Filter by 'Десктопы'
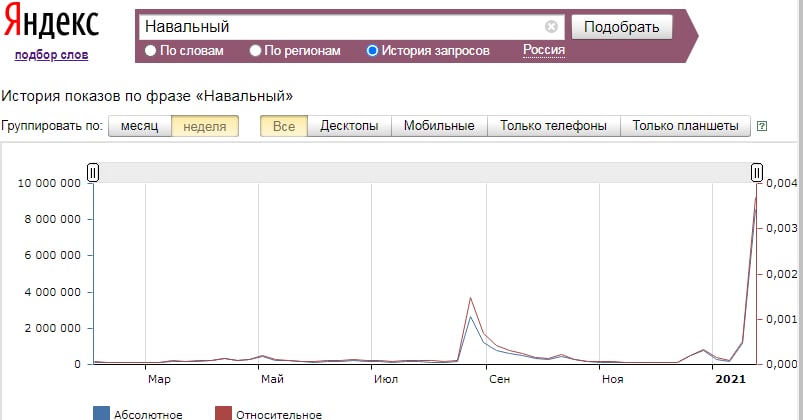 pos(349,126)
